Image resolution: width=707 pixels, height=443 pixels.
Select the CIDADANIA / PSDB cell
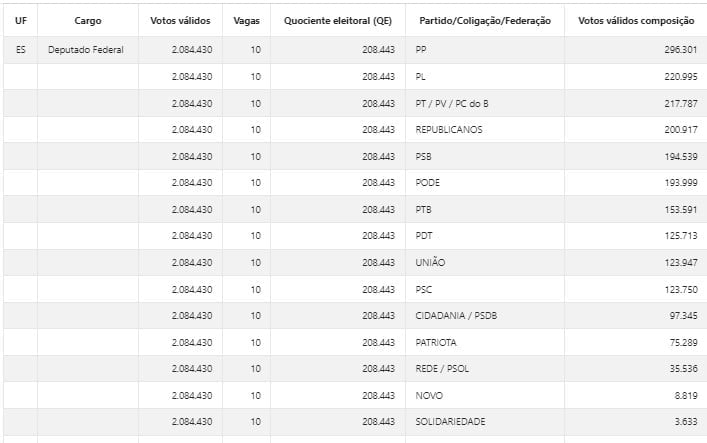(x=454, y=315)
